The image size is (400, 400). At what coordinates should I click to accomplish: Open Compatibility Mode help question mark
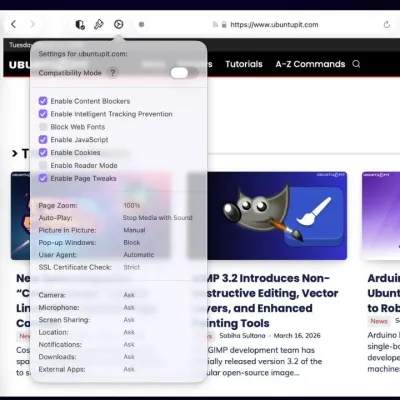(113, 73)
